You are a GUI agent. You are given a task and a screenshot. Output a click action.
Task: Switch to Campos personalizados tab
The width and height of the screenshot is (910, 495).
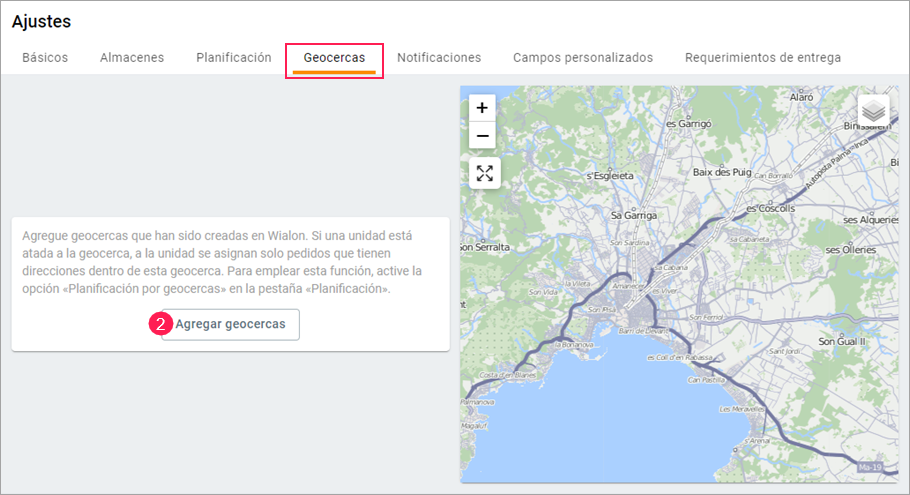point(583,57)
